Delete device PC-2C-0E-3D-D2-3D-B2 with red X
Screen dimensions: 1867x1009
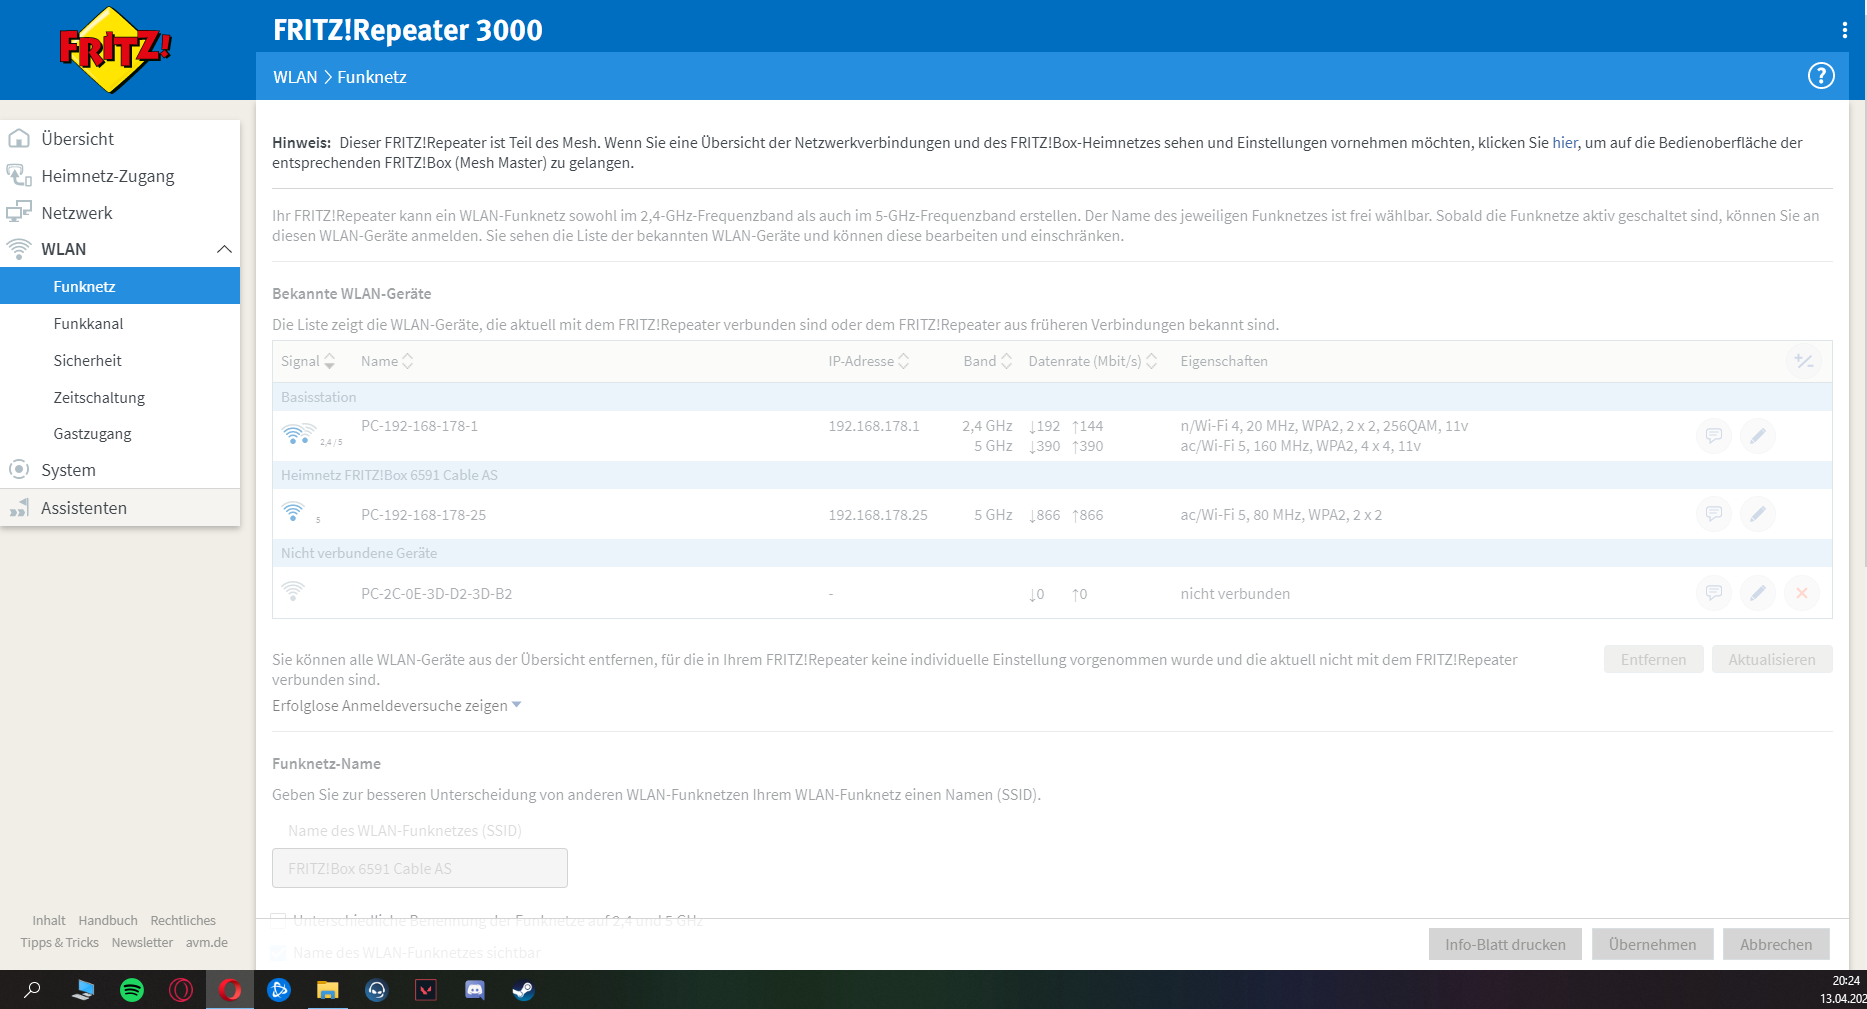[1802, 593]
